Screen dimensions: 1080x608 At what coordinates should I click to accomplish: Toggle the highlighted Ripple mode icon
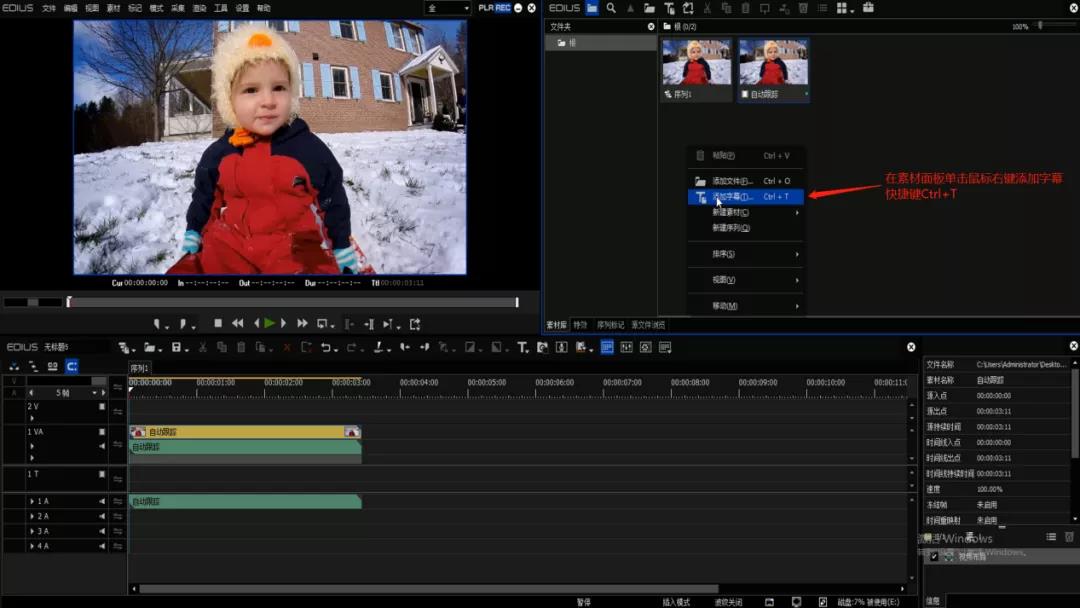coord(72,366)
